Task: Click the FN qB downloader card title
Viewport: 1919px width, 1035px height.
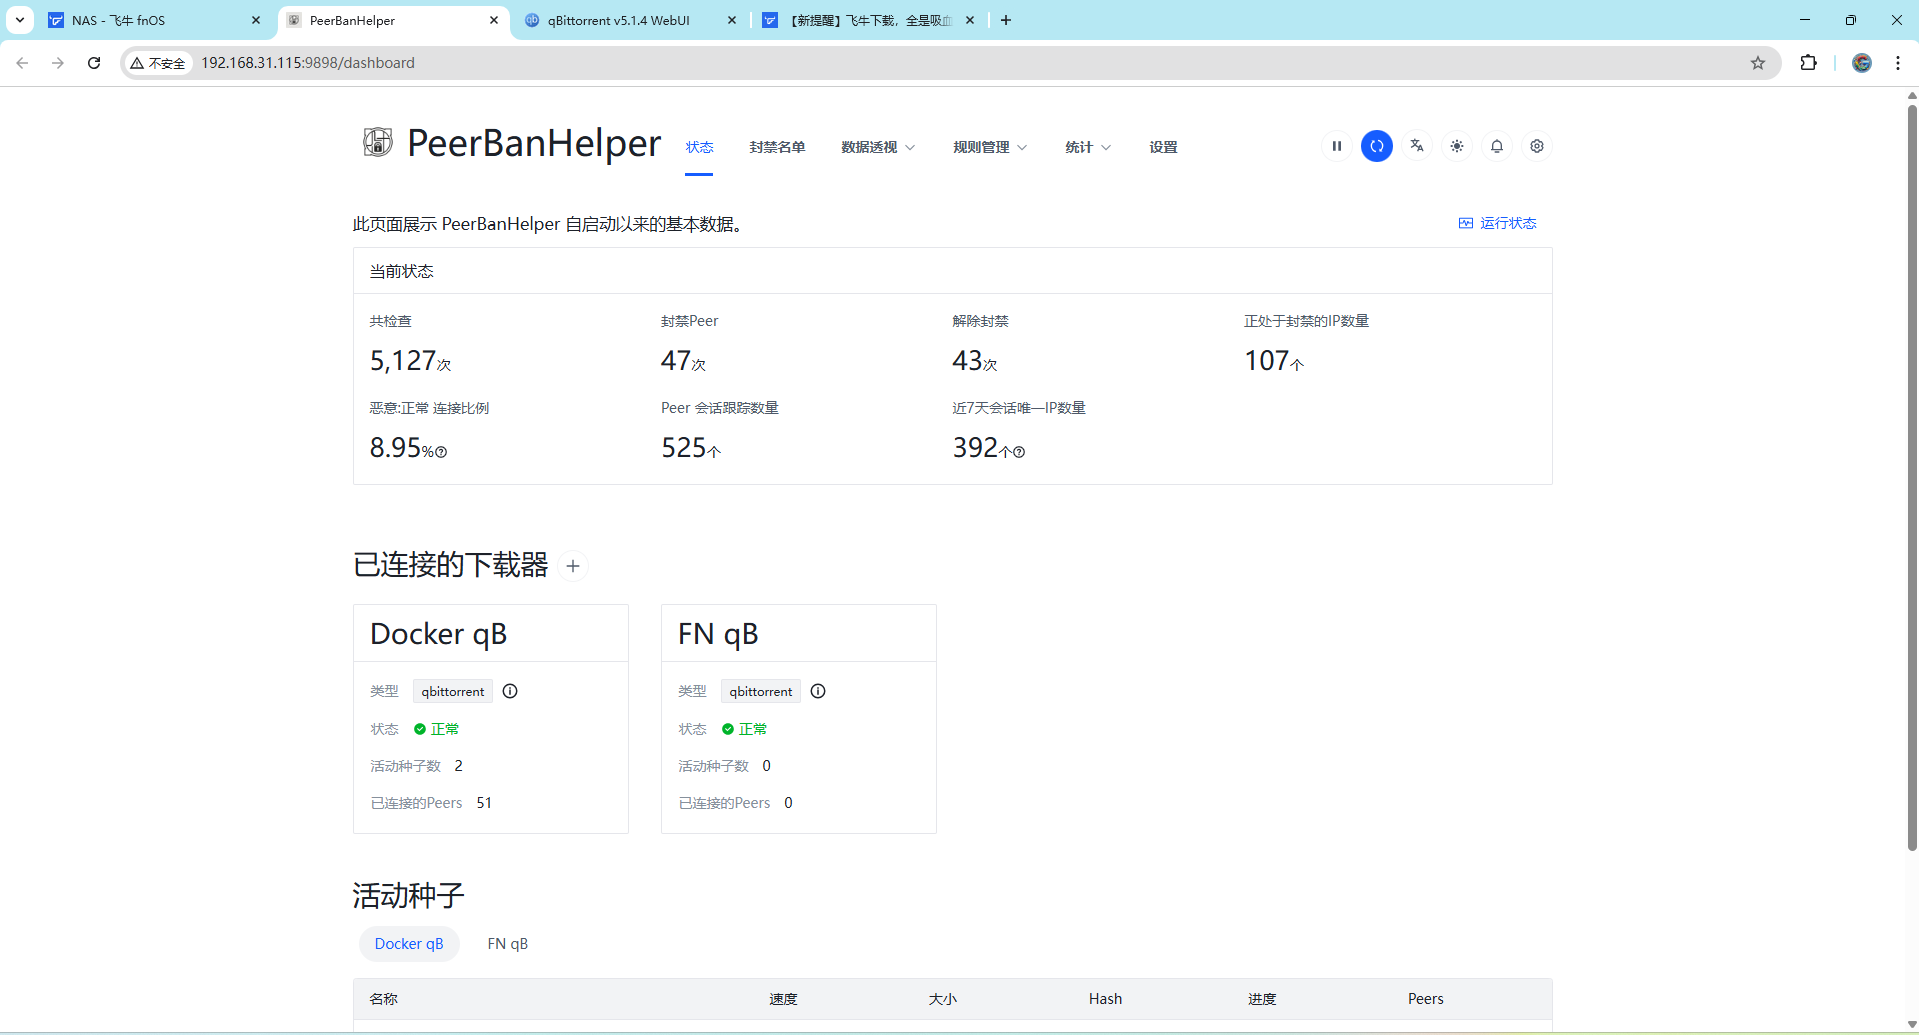Action: pos(718,634)
